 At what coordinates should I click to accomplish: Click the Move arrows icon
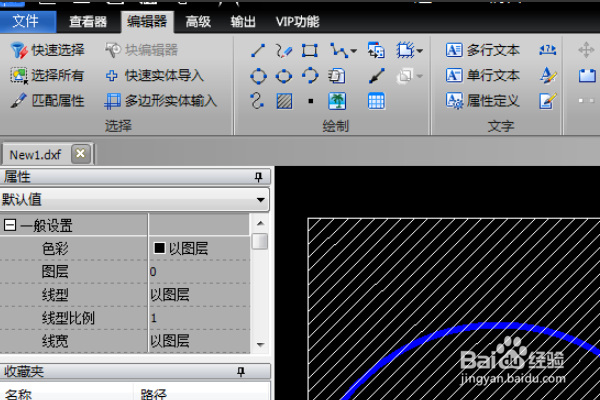pyautogui.click(x=586, y=50)
